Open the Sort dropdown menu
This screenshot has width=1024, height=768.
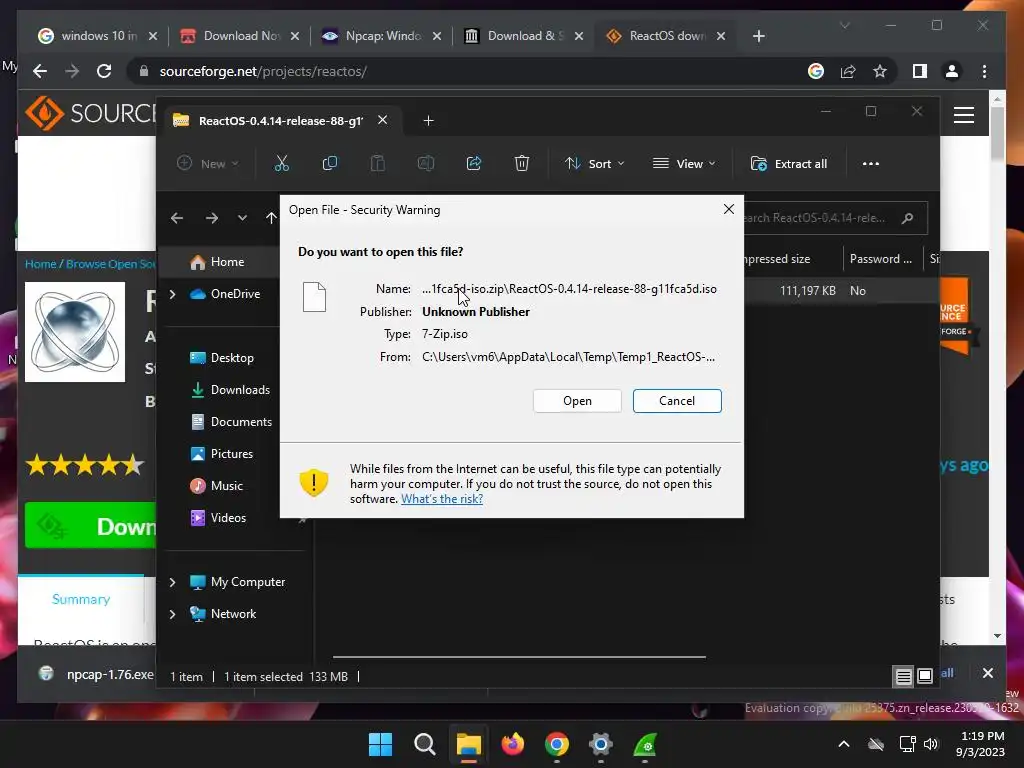[x=594, y=163]
